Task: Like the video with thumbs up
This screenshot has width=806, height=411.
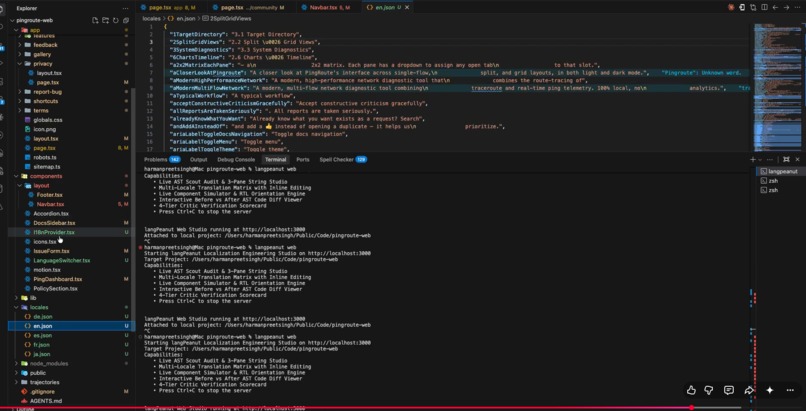Action: (x=691, y=390)
